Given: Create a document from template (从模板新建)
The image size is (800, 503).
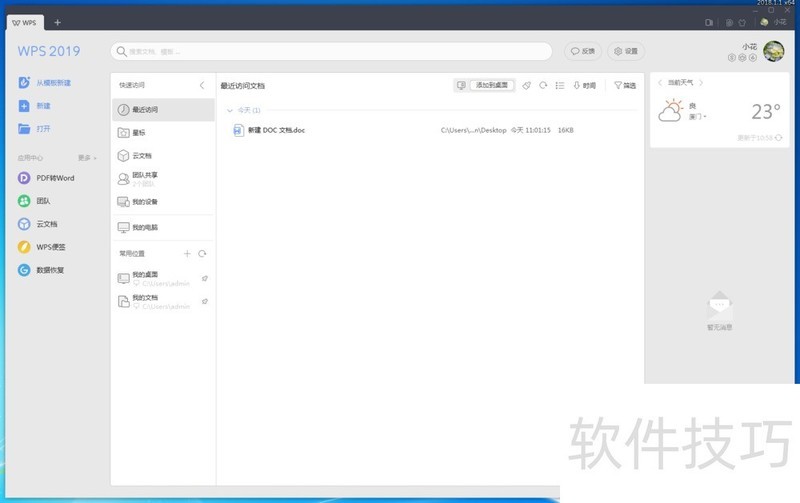Looking at the screenshot, I should [x=45, y=83].
